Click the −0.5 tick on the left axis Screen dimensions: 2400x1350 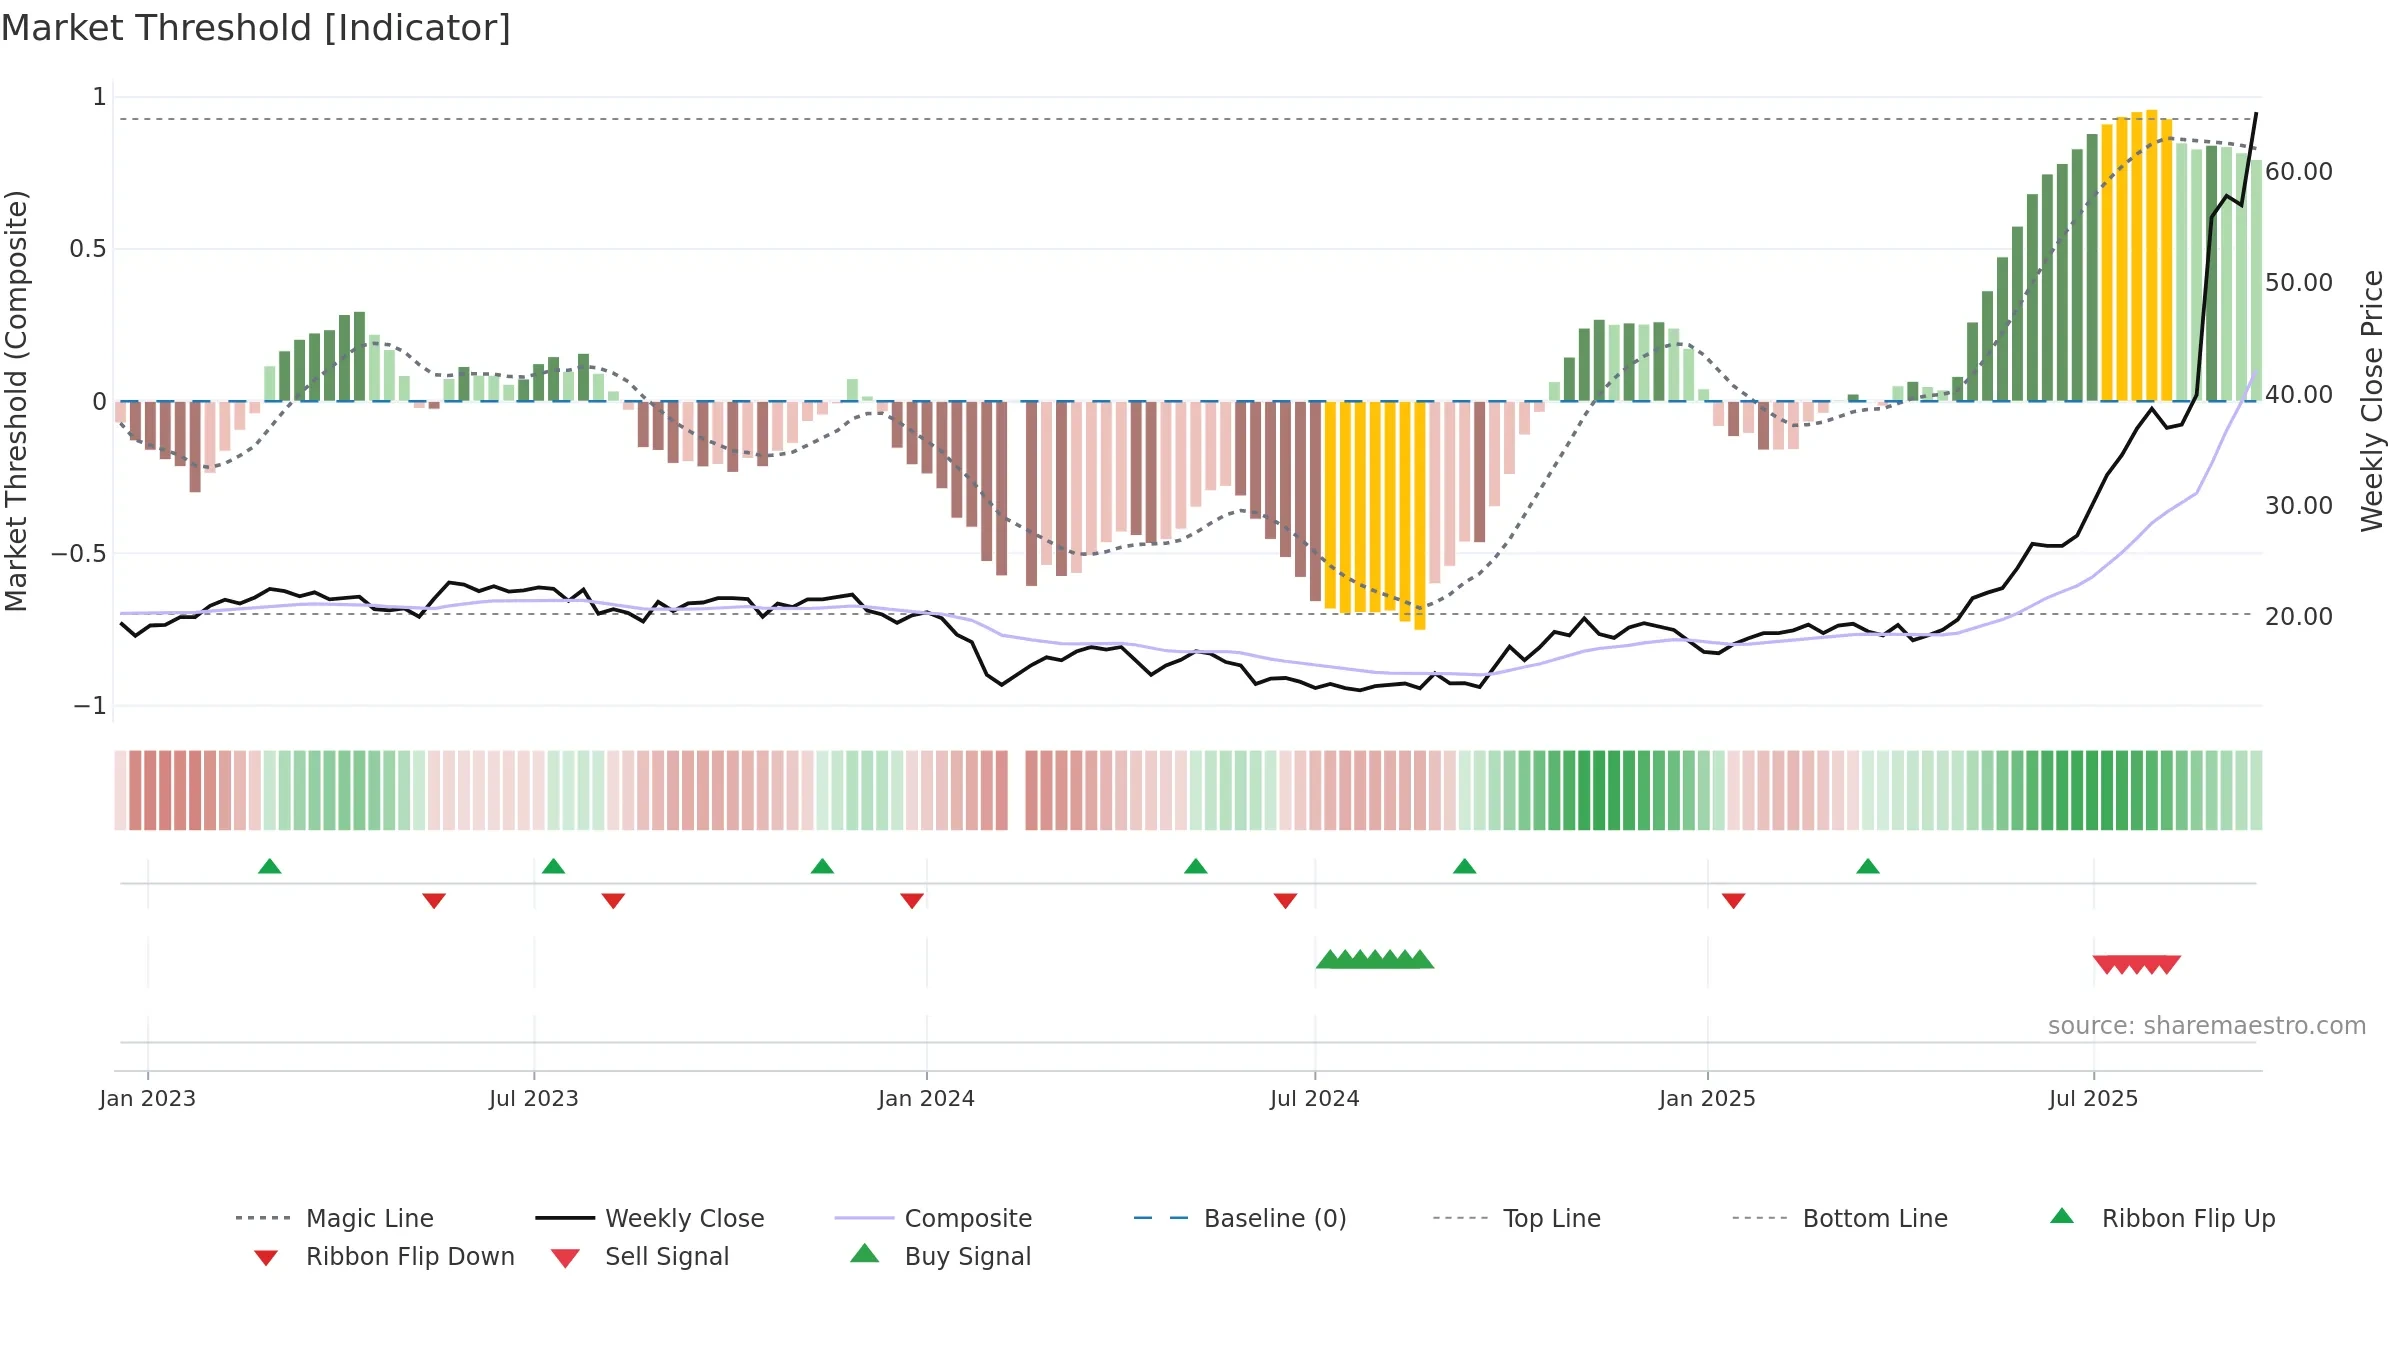[x=79, y=554]
